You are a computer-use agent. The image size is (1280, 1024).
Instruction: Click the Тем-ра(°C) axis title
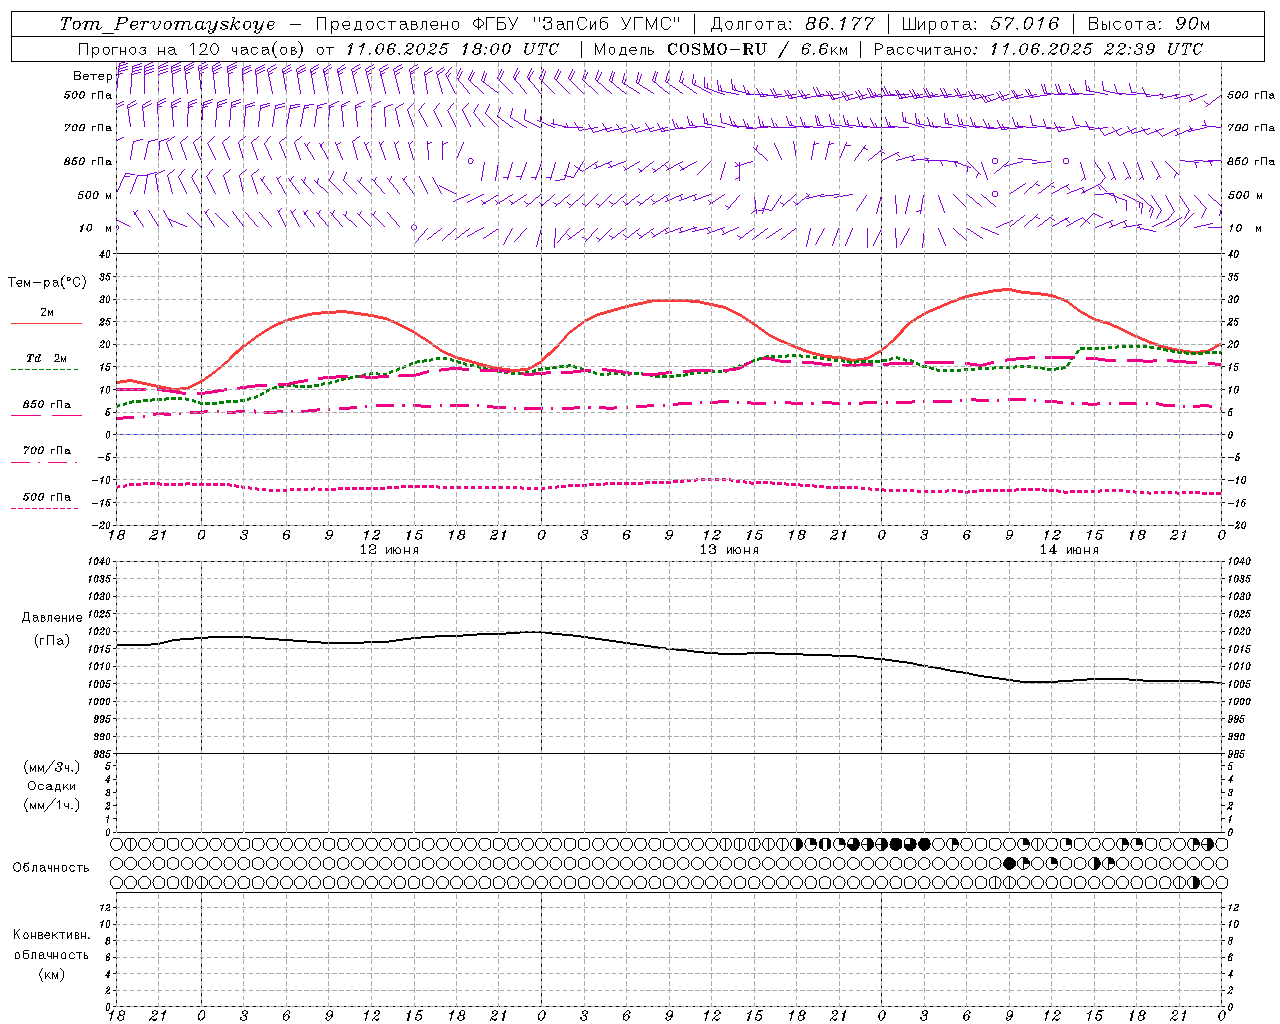[x=47, y=283]
